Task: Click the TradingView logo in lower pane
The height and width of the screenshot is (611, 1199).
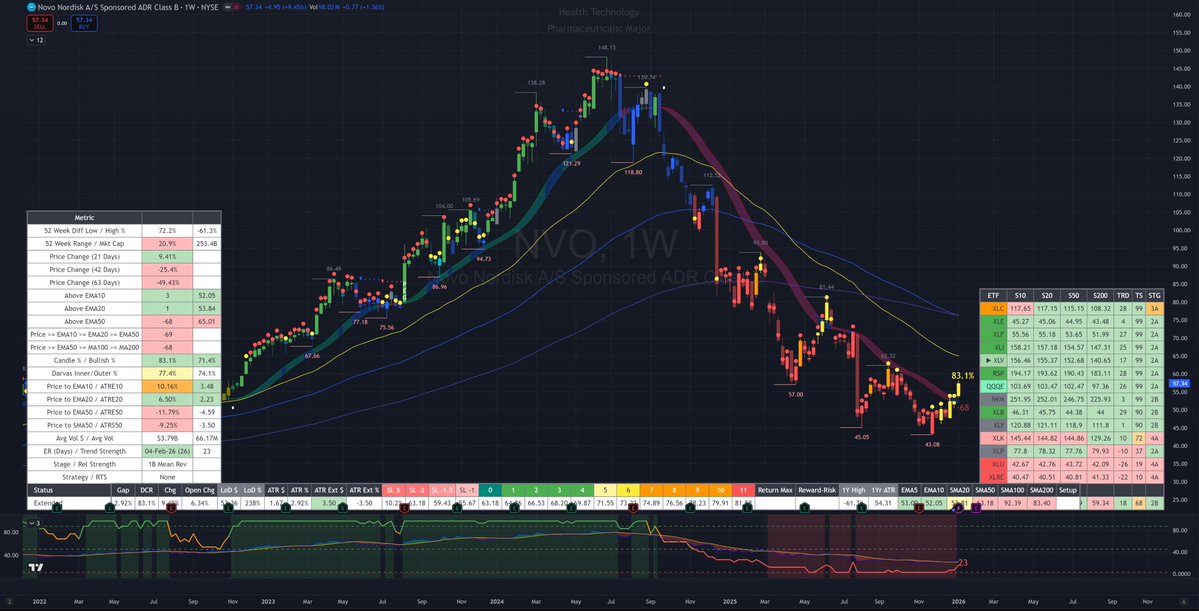Action: click(35, 567)
